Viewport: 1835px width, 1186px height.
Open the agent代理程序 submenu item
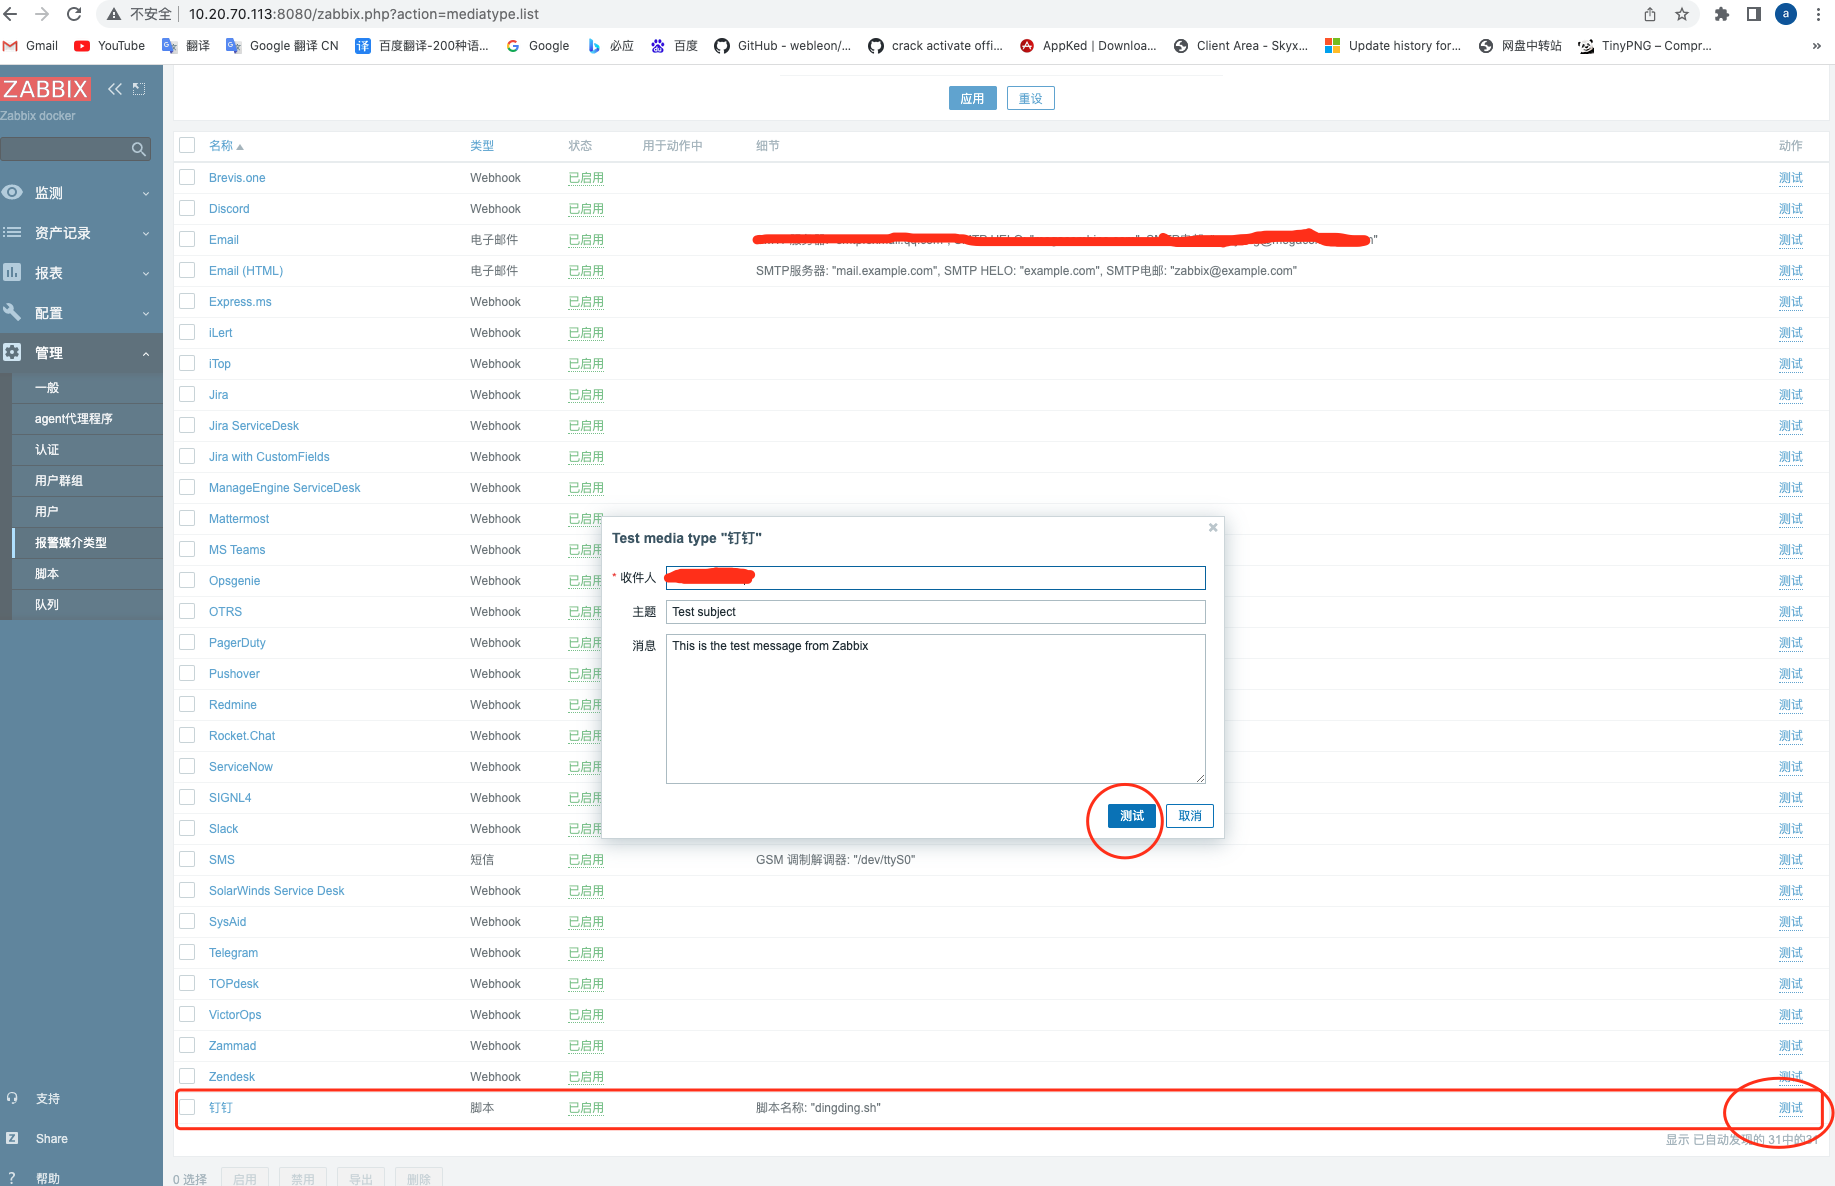coord(86,419)
